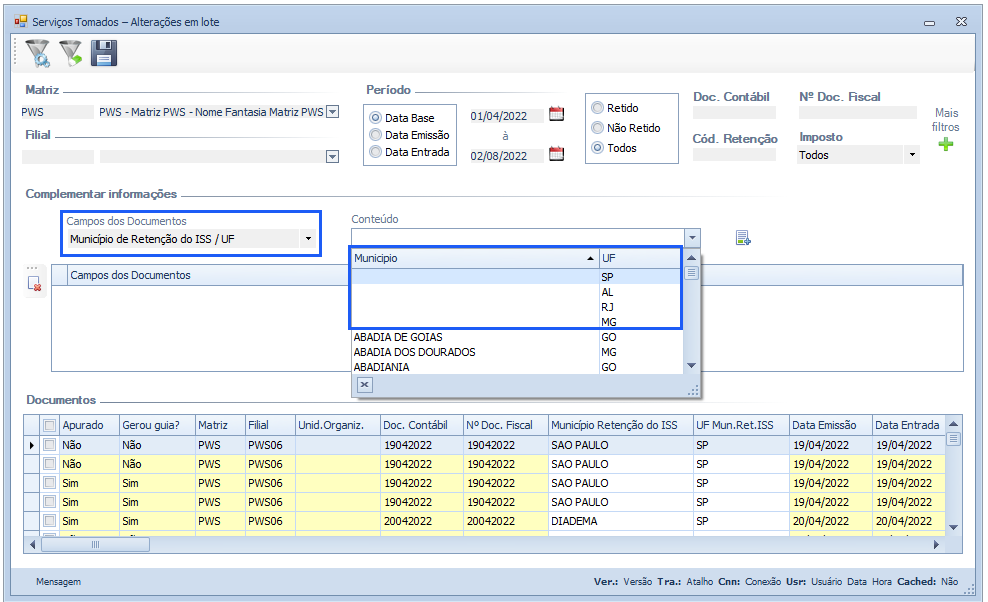Expand the Imposto dropdown
The width and height of the screenshot is (988, 602).
pyautogui.click(x=911, y=155)
